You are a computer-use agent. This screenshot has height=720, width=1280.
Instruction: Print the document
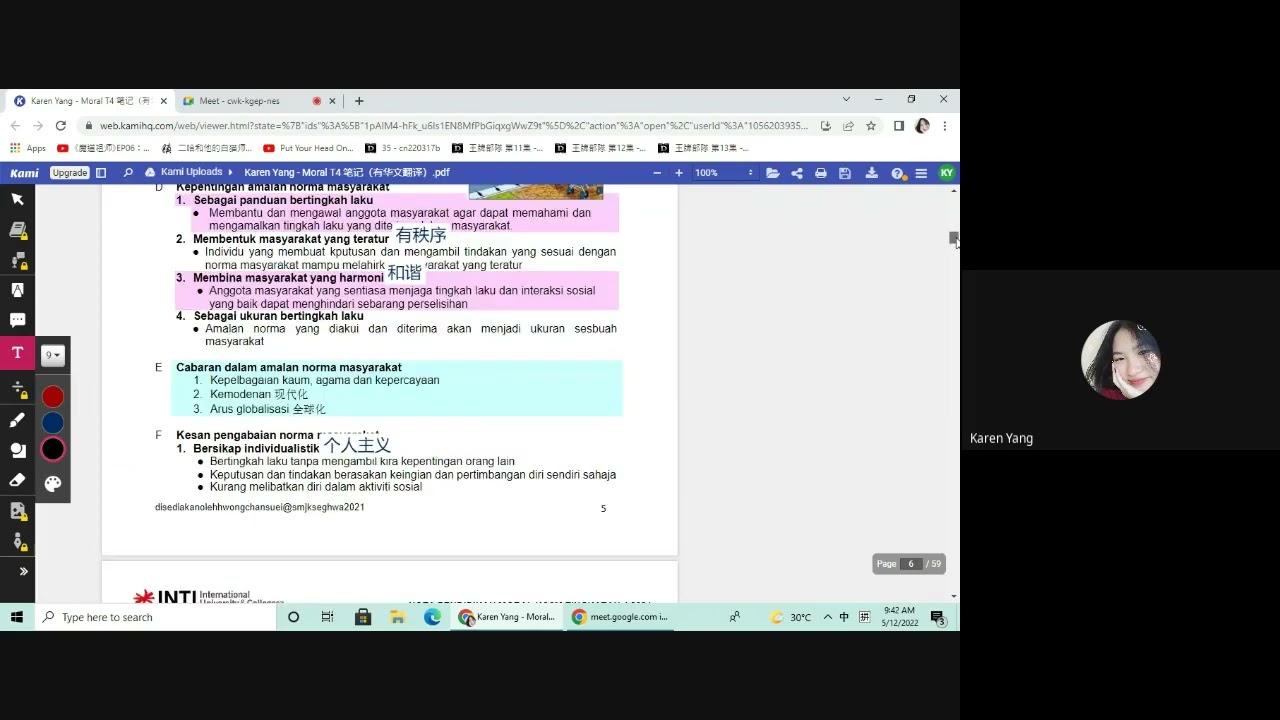pyautogui.click(x=821, y=173)
